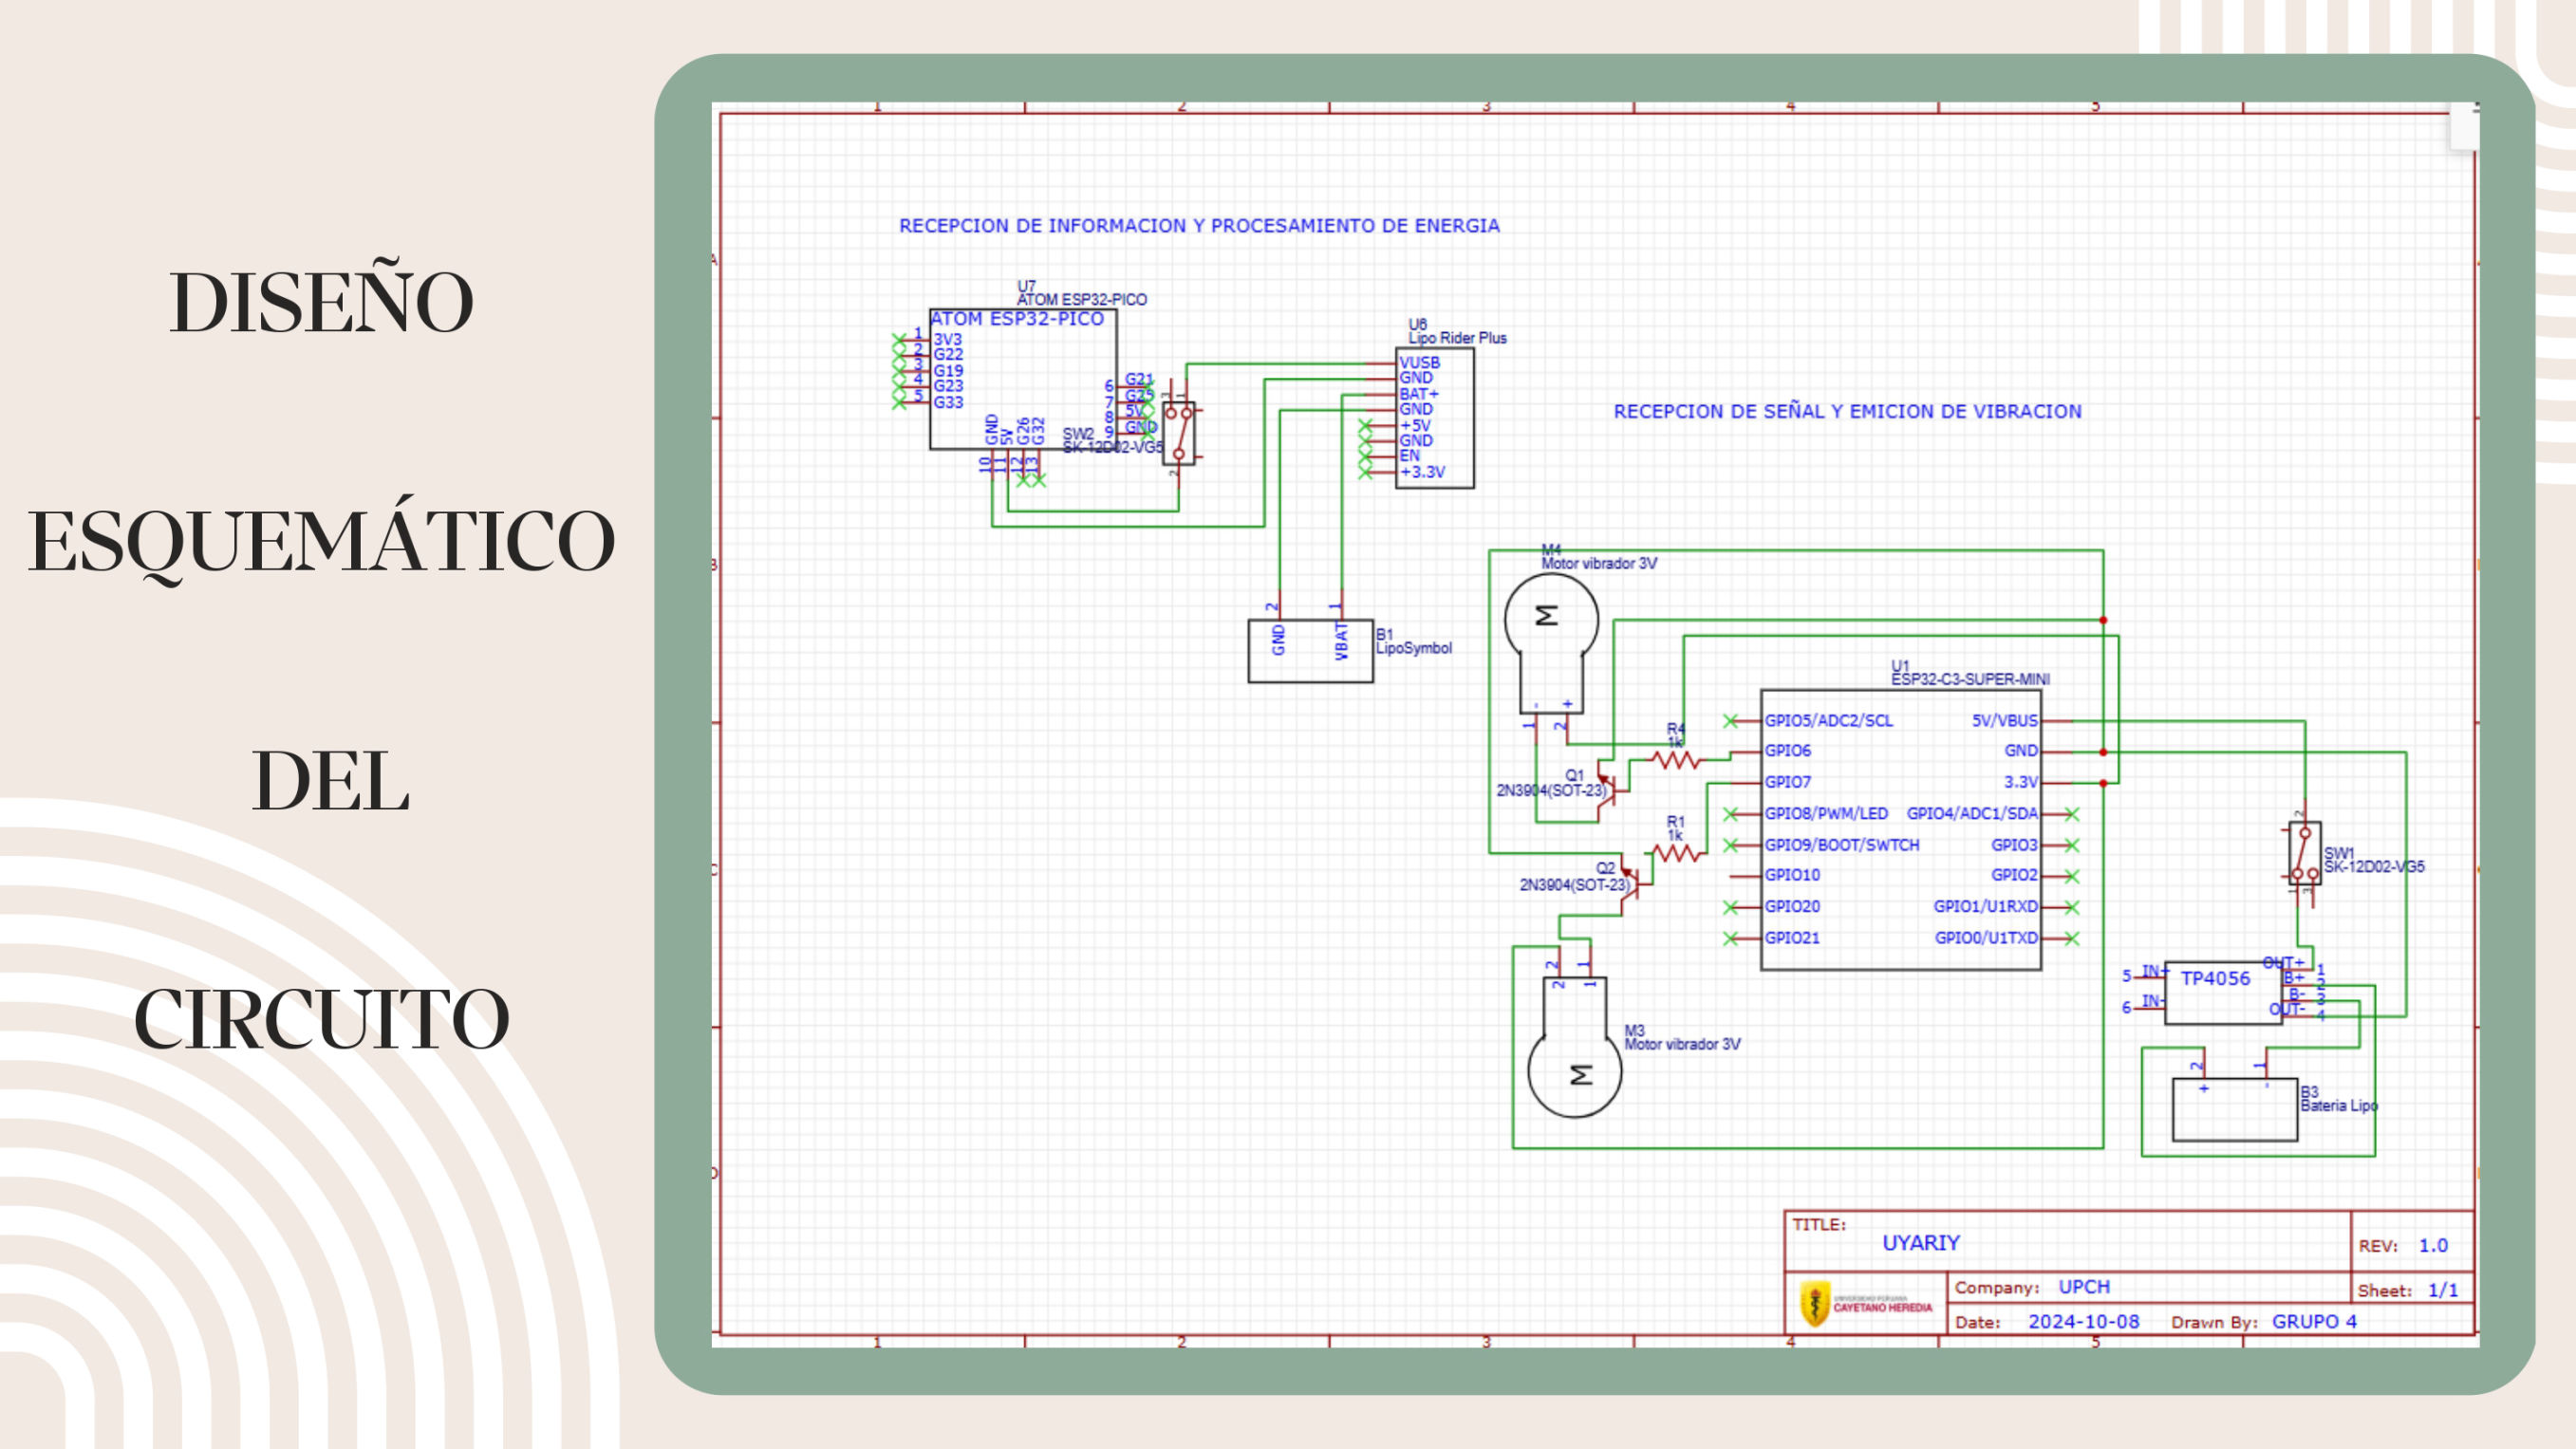Click the 'Lipo Rider Plus' component label
Viewport: 2576px width, 1449px height.
tap(1457, 338)
